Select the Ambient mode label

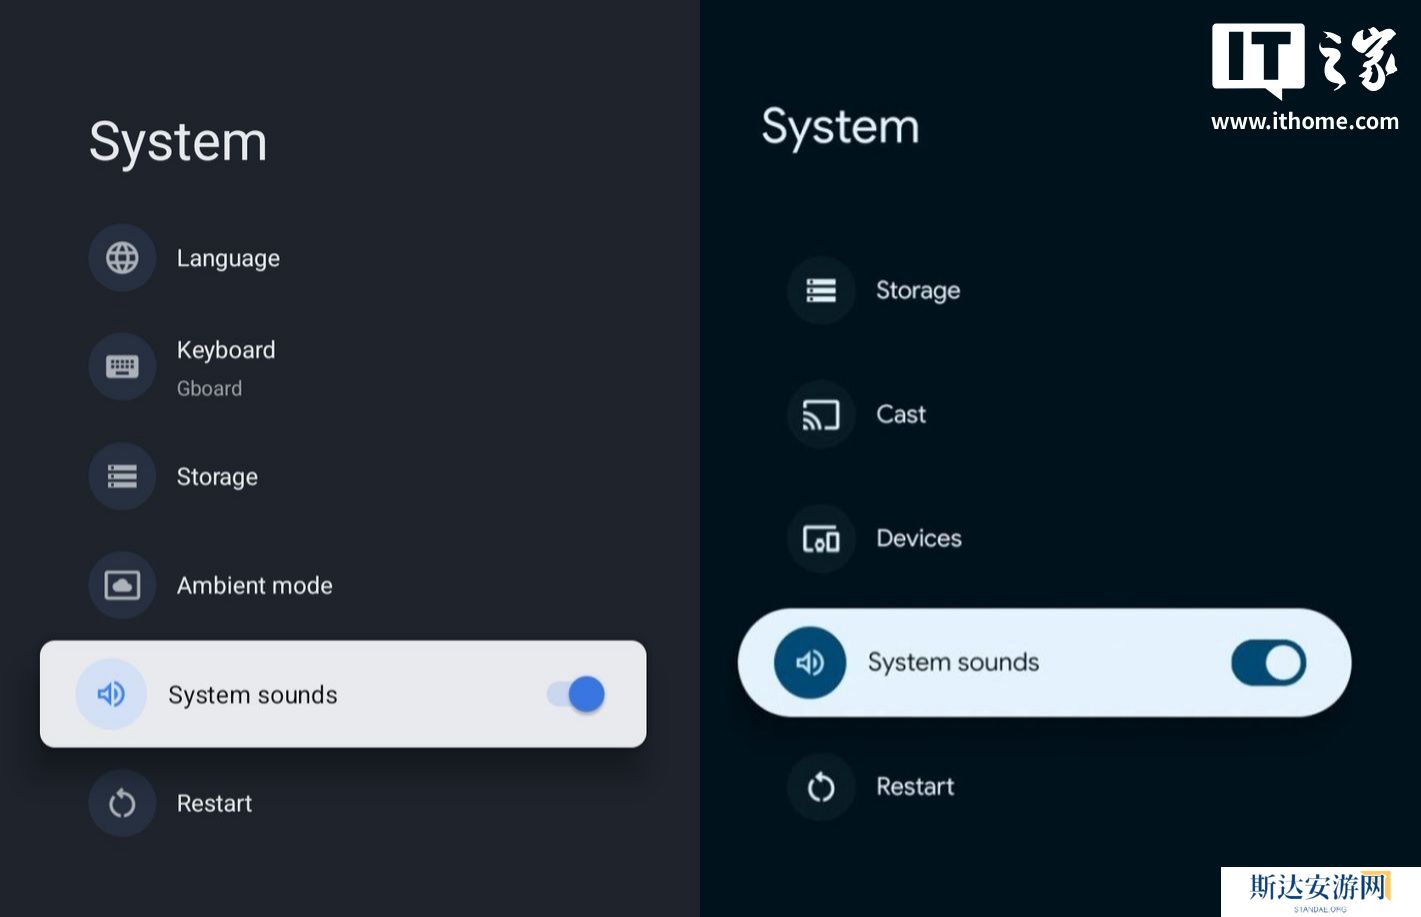click(x=254, y=585)
